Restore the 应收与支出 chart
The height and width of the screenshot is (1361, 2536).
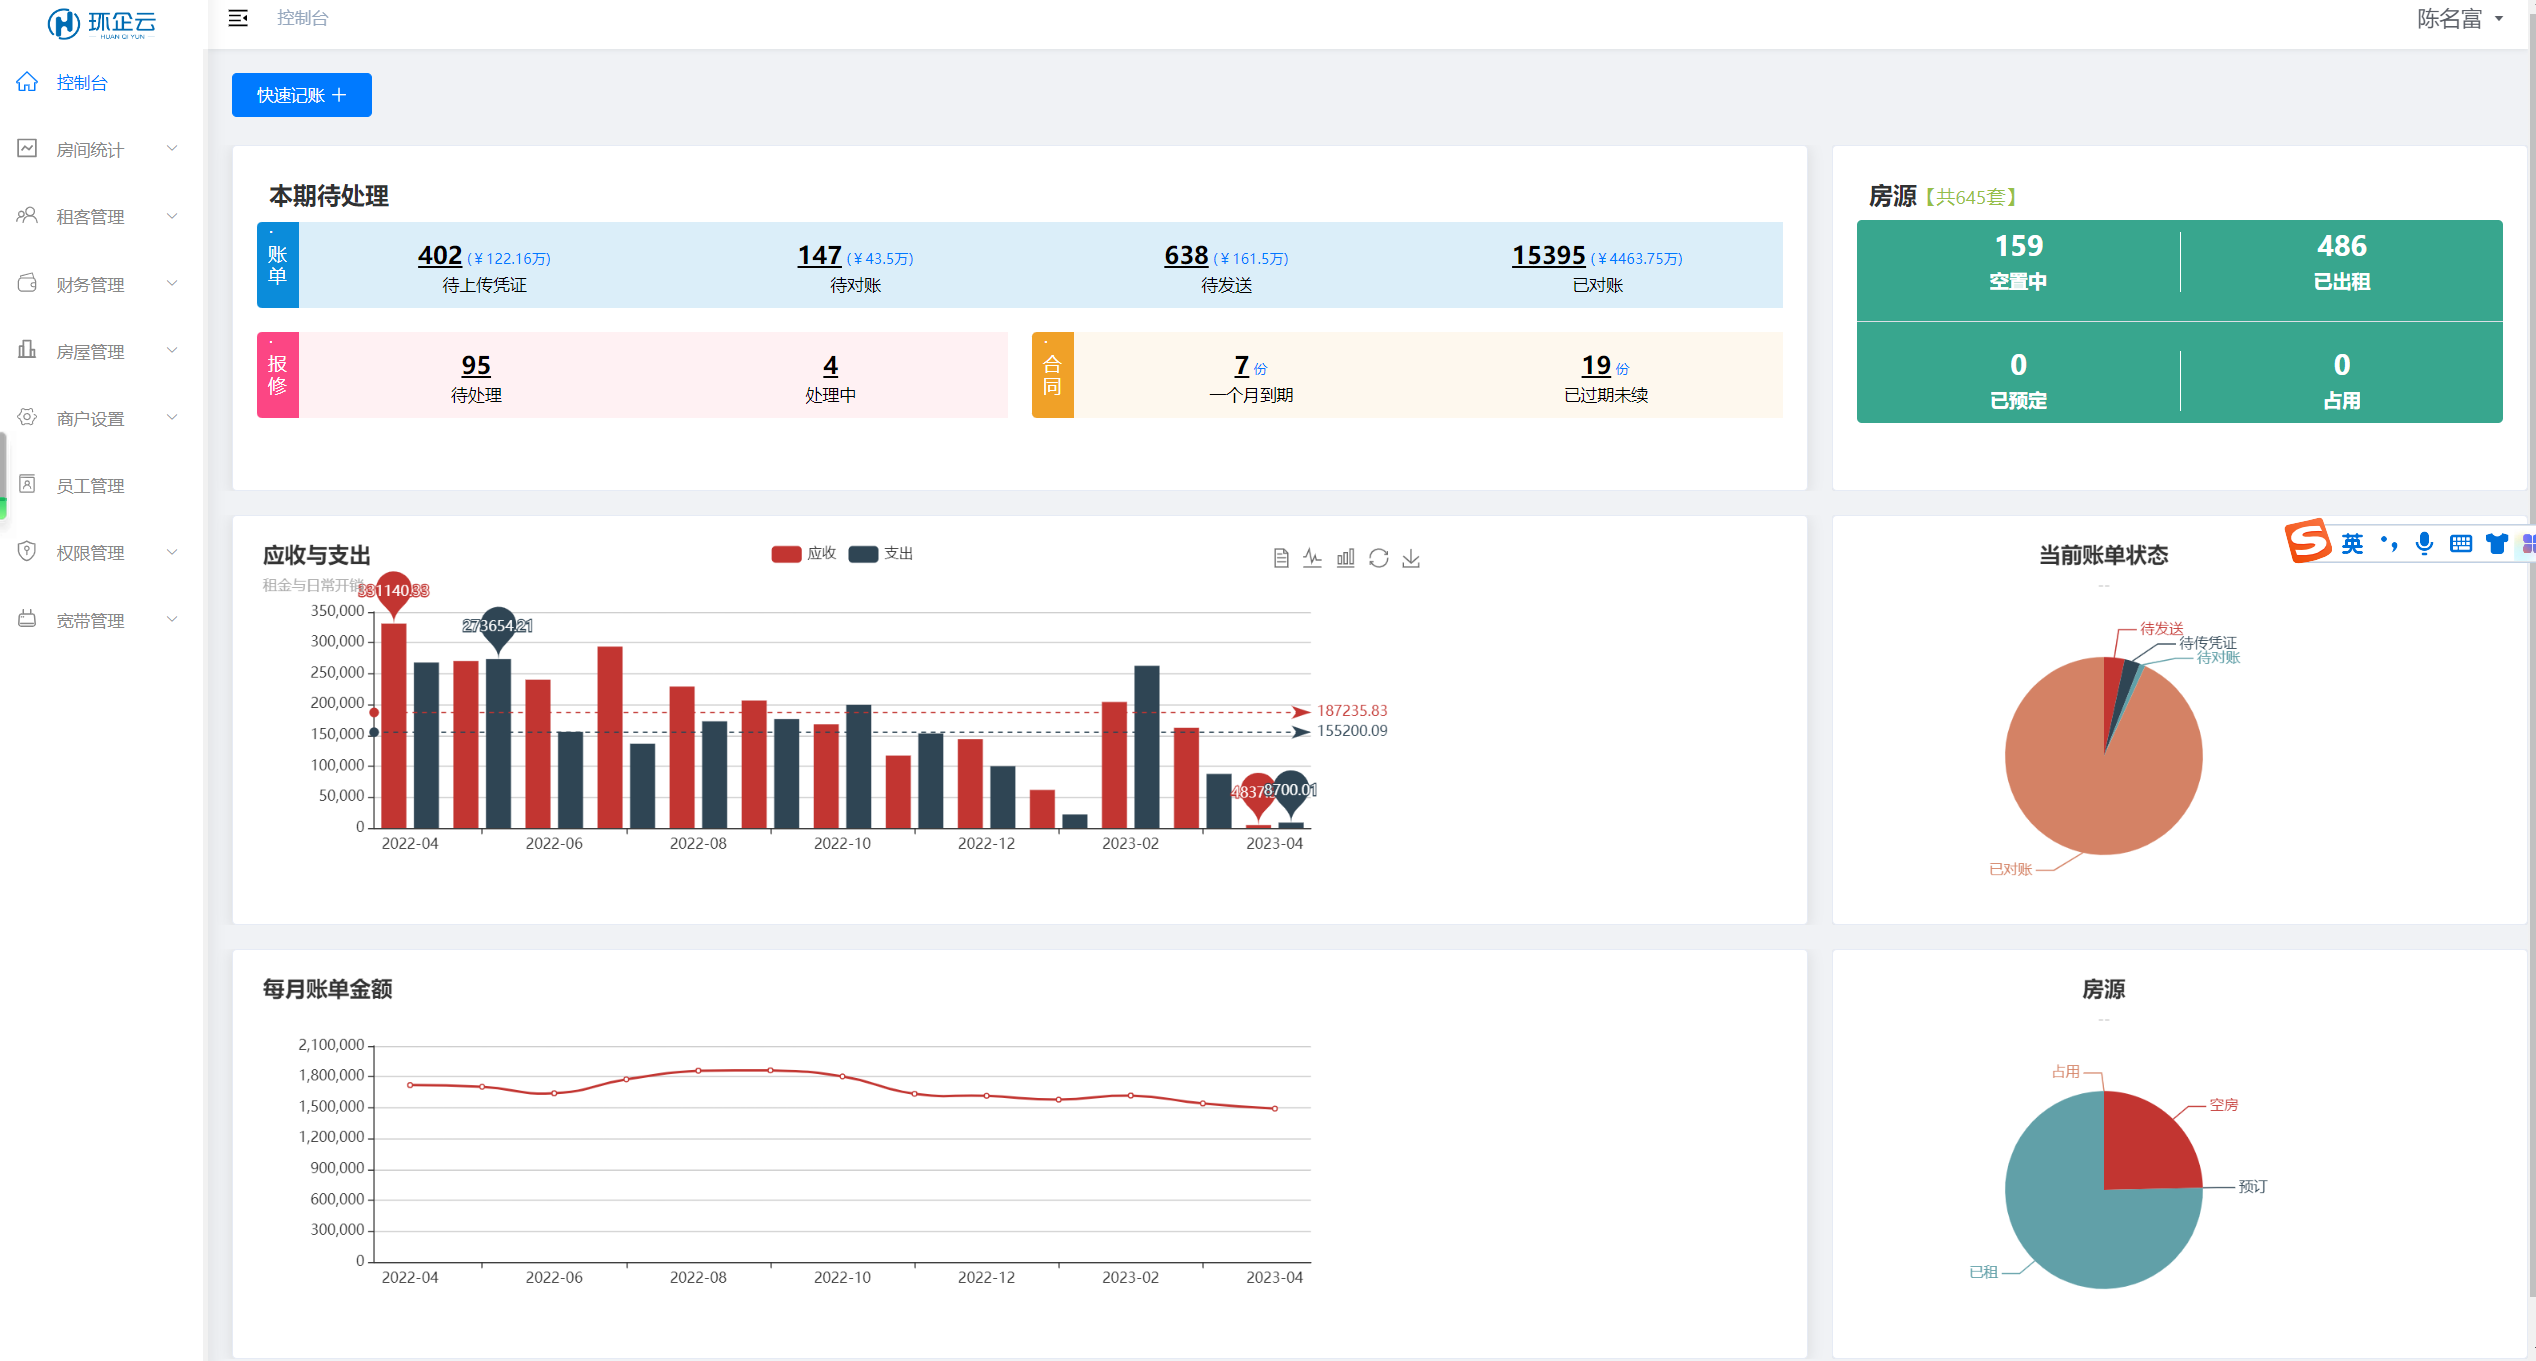pos(1378,558)
